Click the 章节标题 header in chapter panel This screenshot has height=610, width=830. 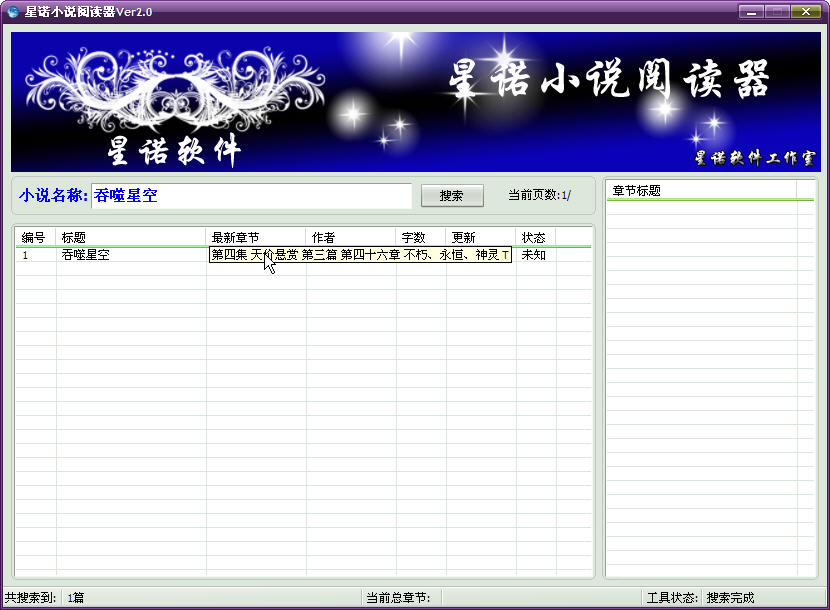tap(700, 191)
